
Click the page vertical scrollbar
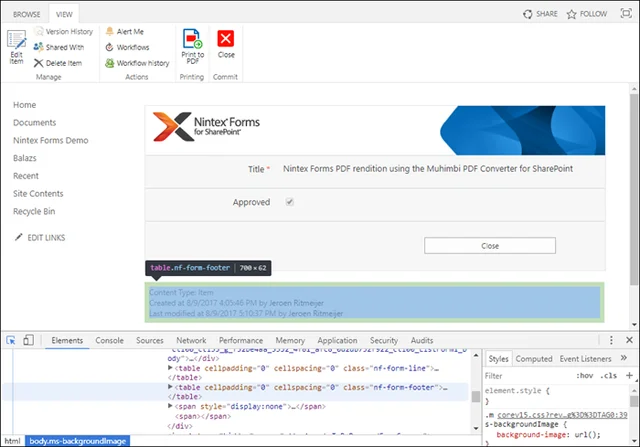point(633,188)
